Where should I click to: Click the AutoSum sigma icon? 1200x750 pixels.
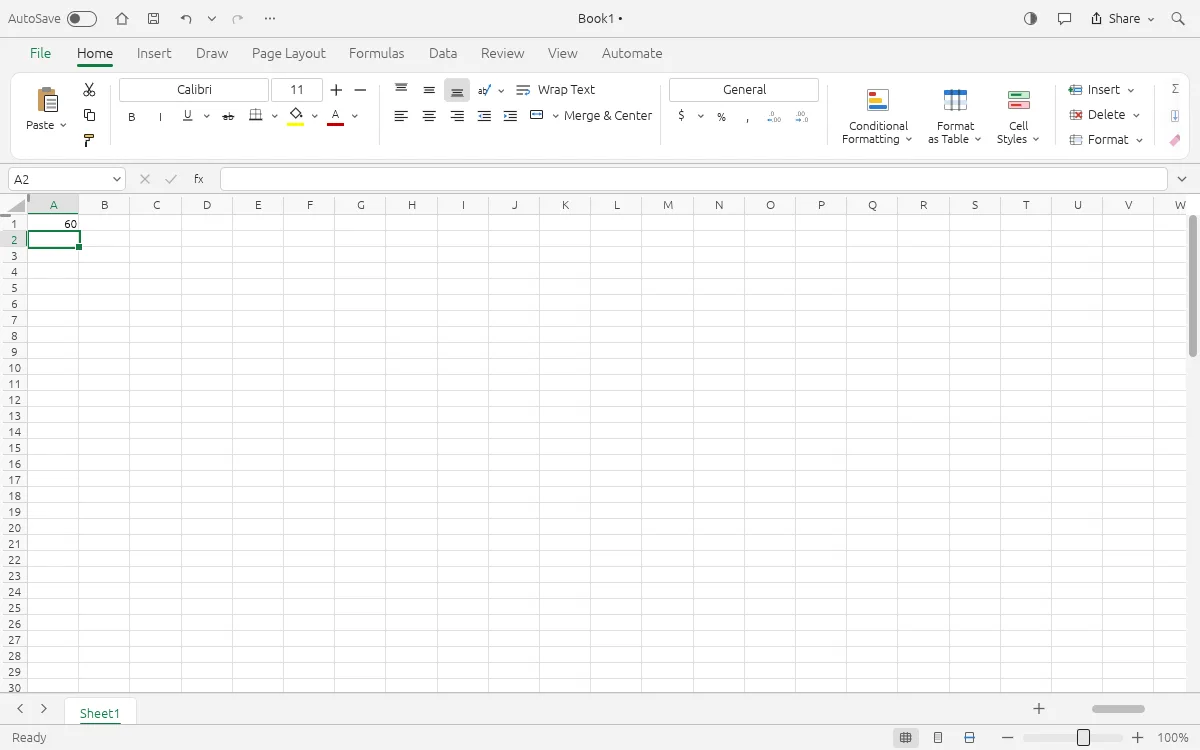tap(1175, 90)
